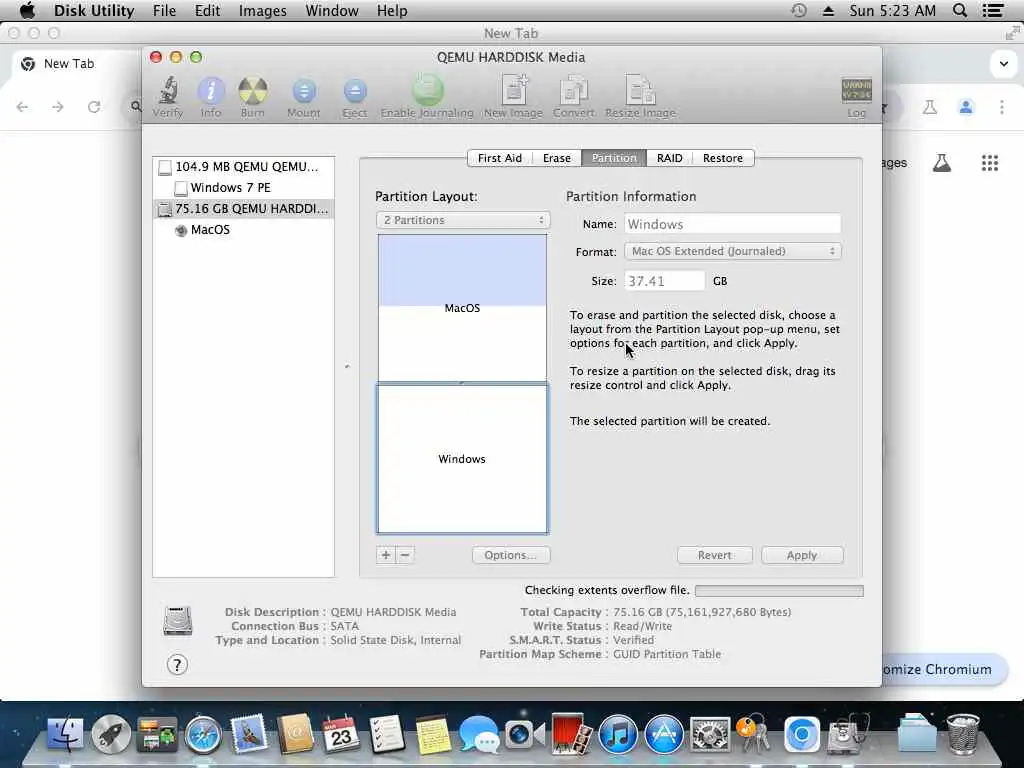The image size is (1024, 768).
Task: Remove a partition with the minus button
Action: (405, 555)
